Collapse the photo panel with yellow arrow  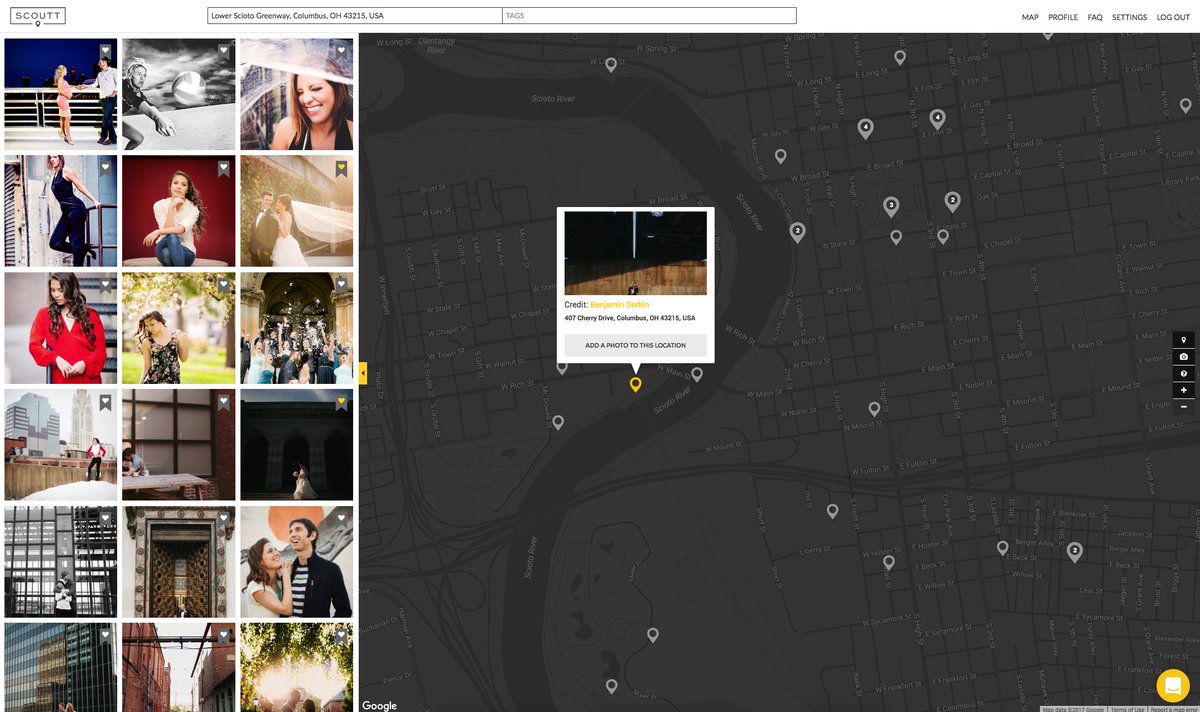[363, 373]
